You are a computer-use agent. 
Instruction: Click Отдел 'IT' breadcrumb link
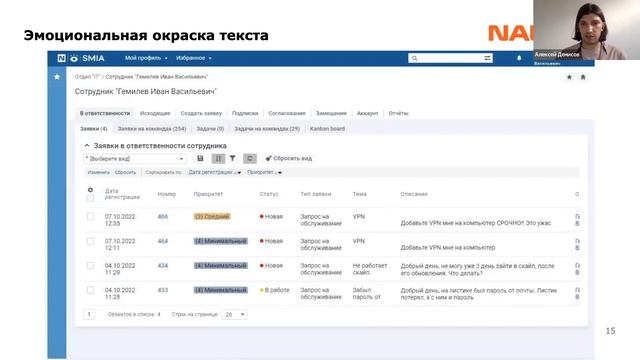tap(87, 77)
